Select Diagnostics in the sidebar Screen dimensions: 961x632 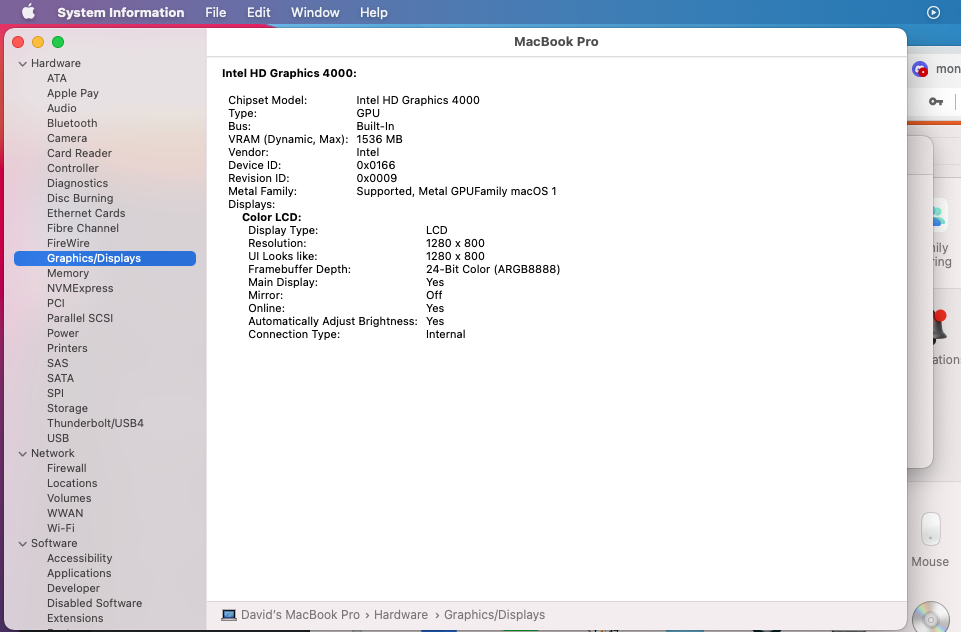[78, 183]
